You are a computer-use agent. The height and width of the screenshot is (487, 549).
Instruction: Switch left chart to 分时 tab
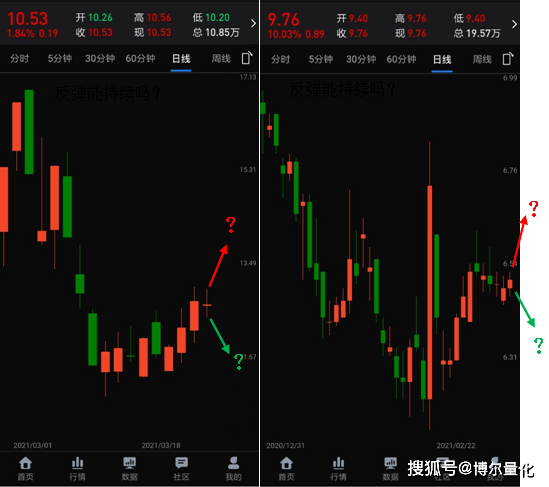point(19,58)
